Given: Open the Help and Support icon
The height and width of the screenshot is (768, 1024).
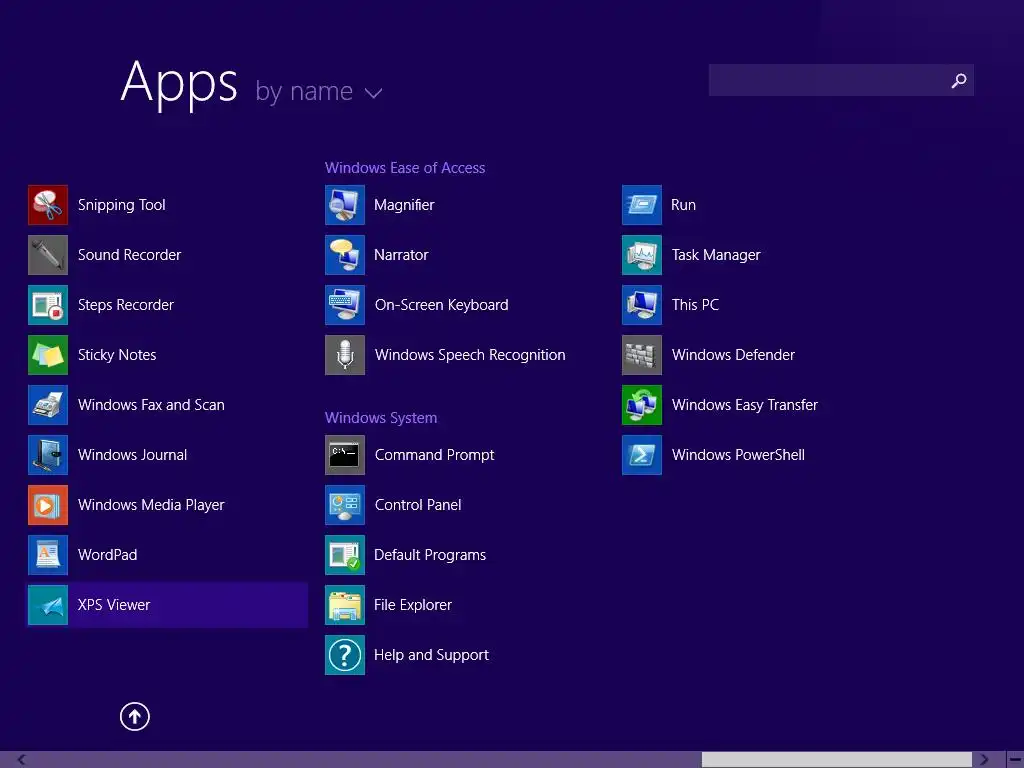Looking at the screenshot, I should 345,655.
